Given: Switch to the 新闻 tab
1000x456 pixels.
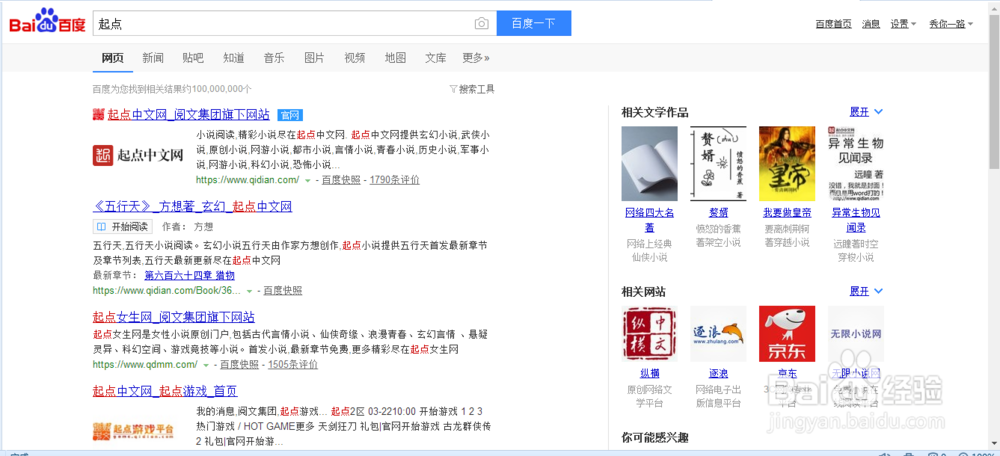Looking at the screenshot, I should pyautogui.click(x=153, y=58).
